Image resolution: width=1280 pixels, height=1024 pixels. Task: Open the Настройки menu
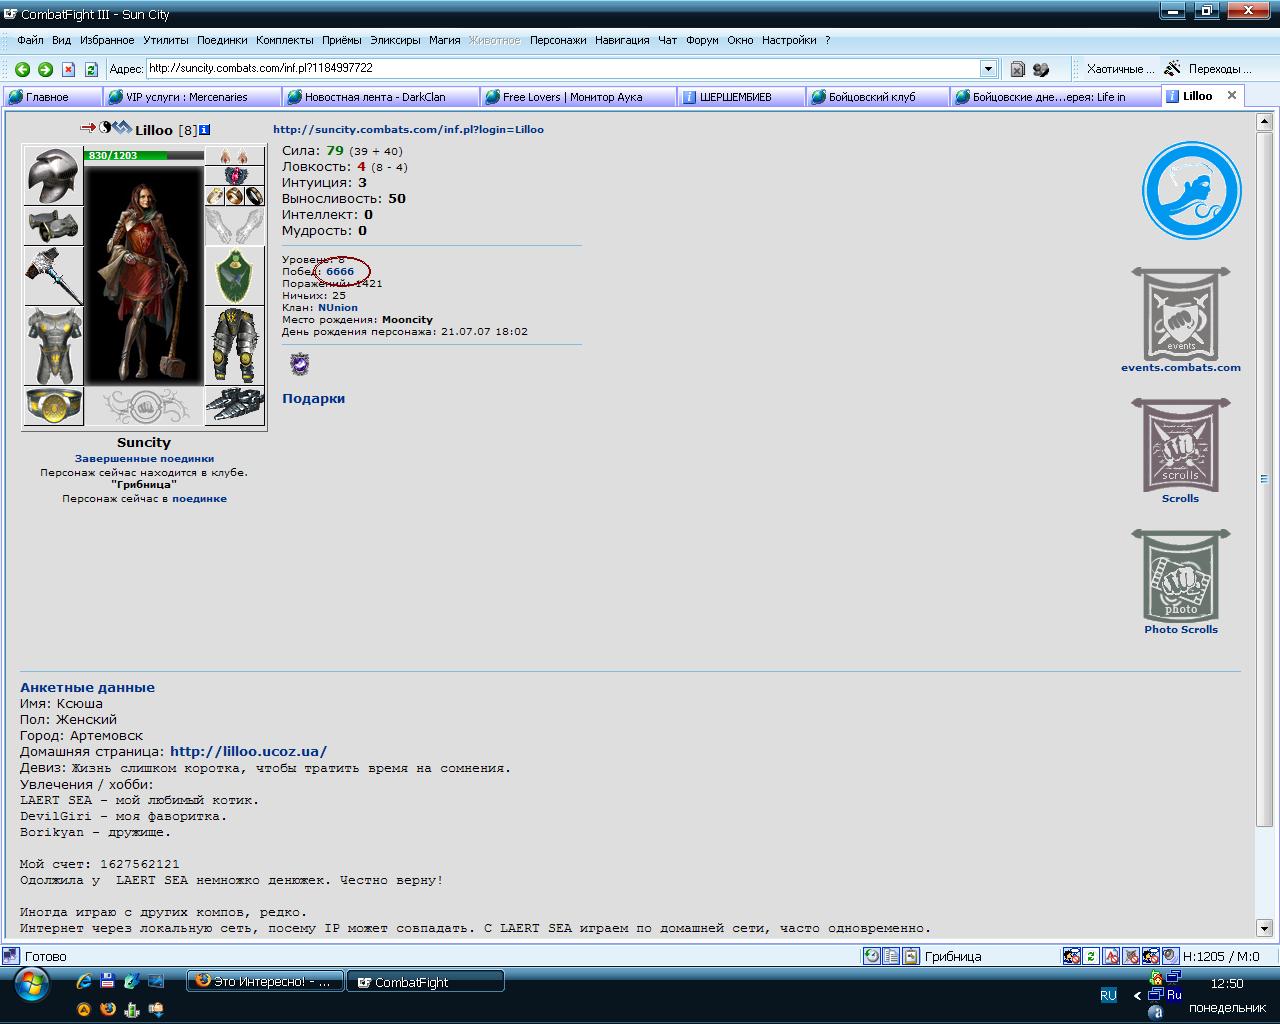789,40
